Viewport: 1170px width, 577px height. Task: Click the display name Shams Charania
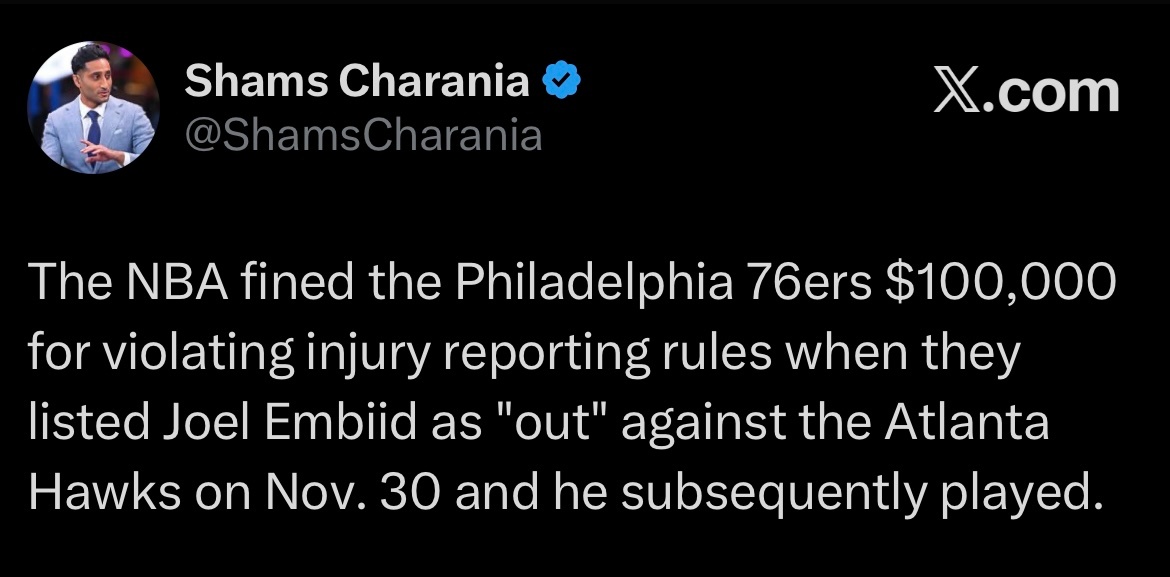357,80
